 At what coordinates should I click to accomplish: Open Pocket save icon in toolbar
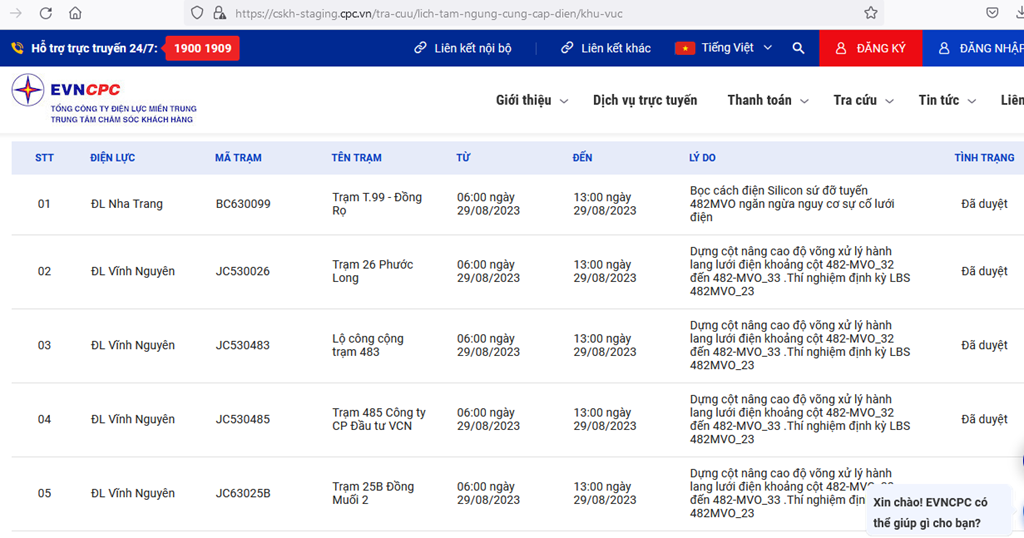[x=992, y=13]
